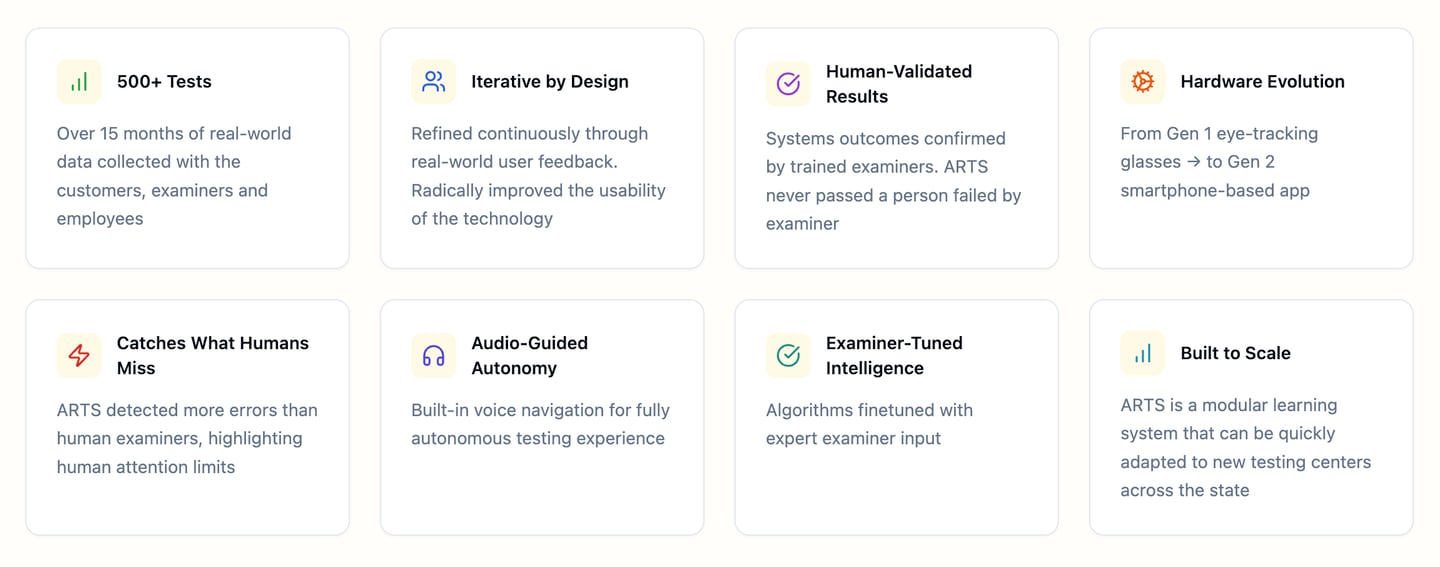Image resolution: width=1440 pixels, height=567 pixels.
Task: Select the "Built to Scale" heading
Action: click(x=1235, y=353)
